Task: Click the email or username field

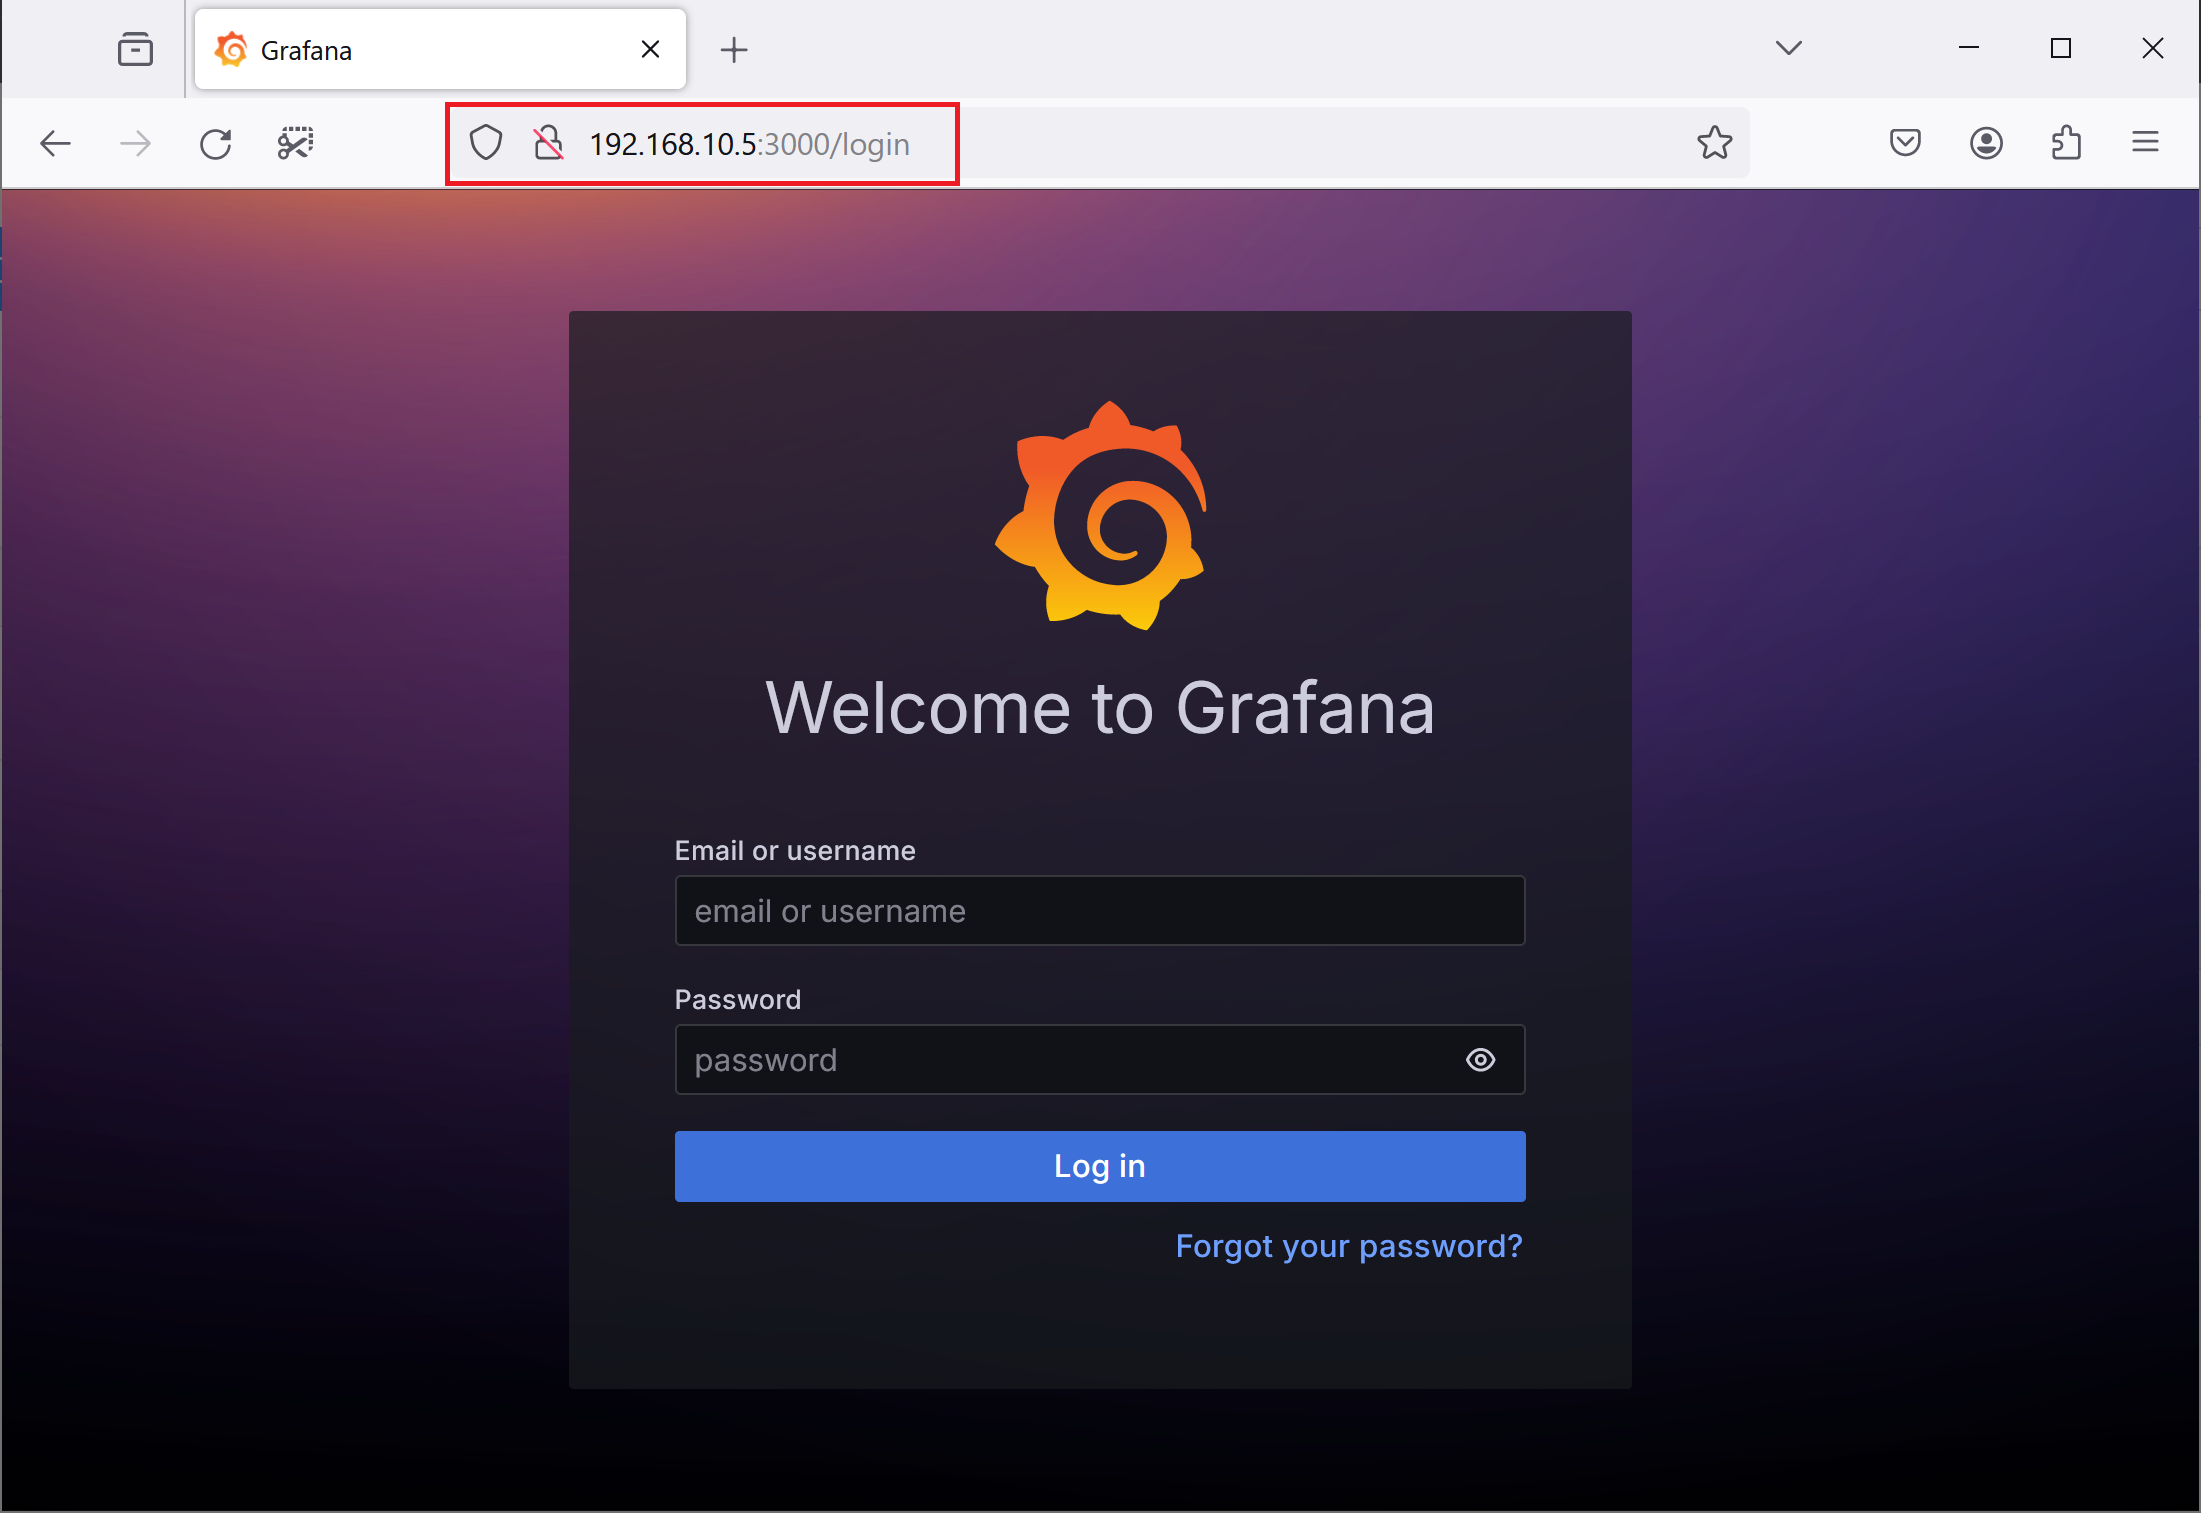Action: [x=1100, y=911]
